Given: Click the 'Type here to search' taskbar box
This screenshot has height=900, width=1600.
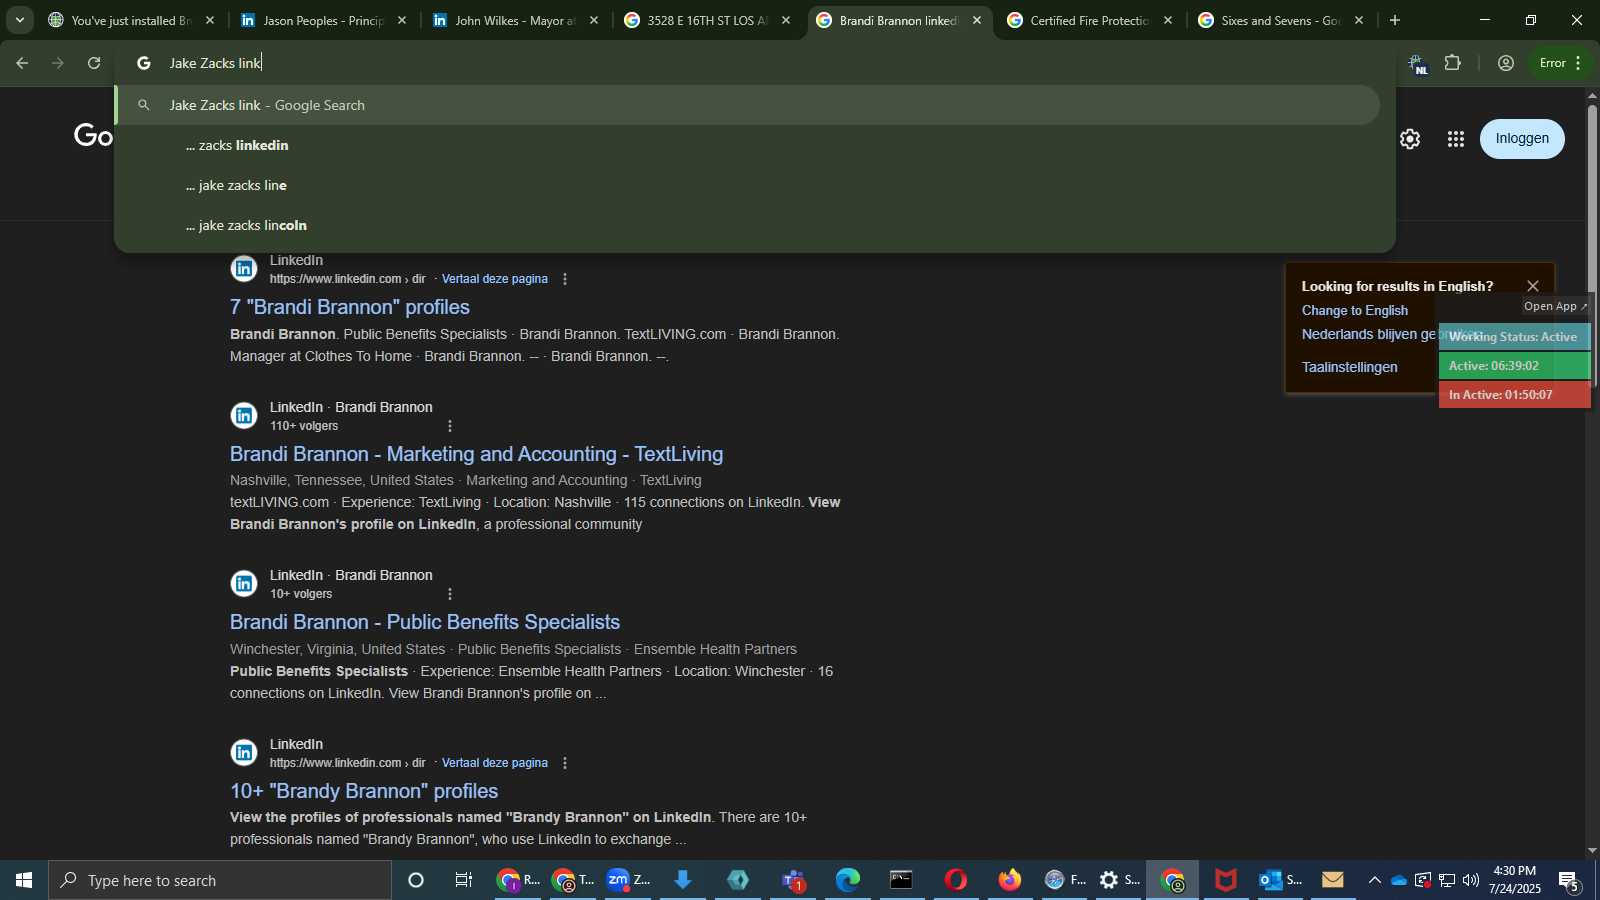Looking at the screenshot, I should click(220, 880).
